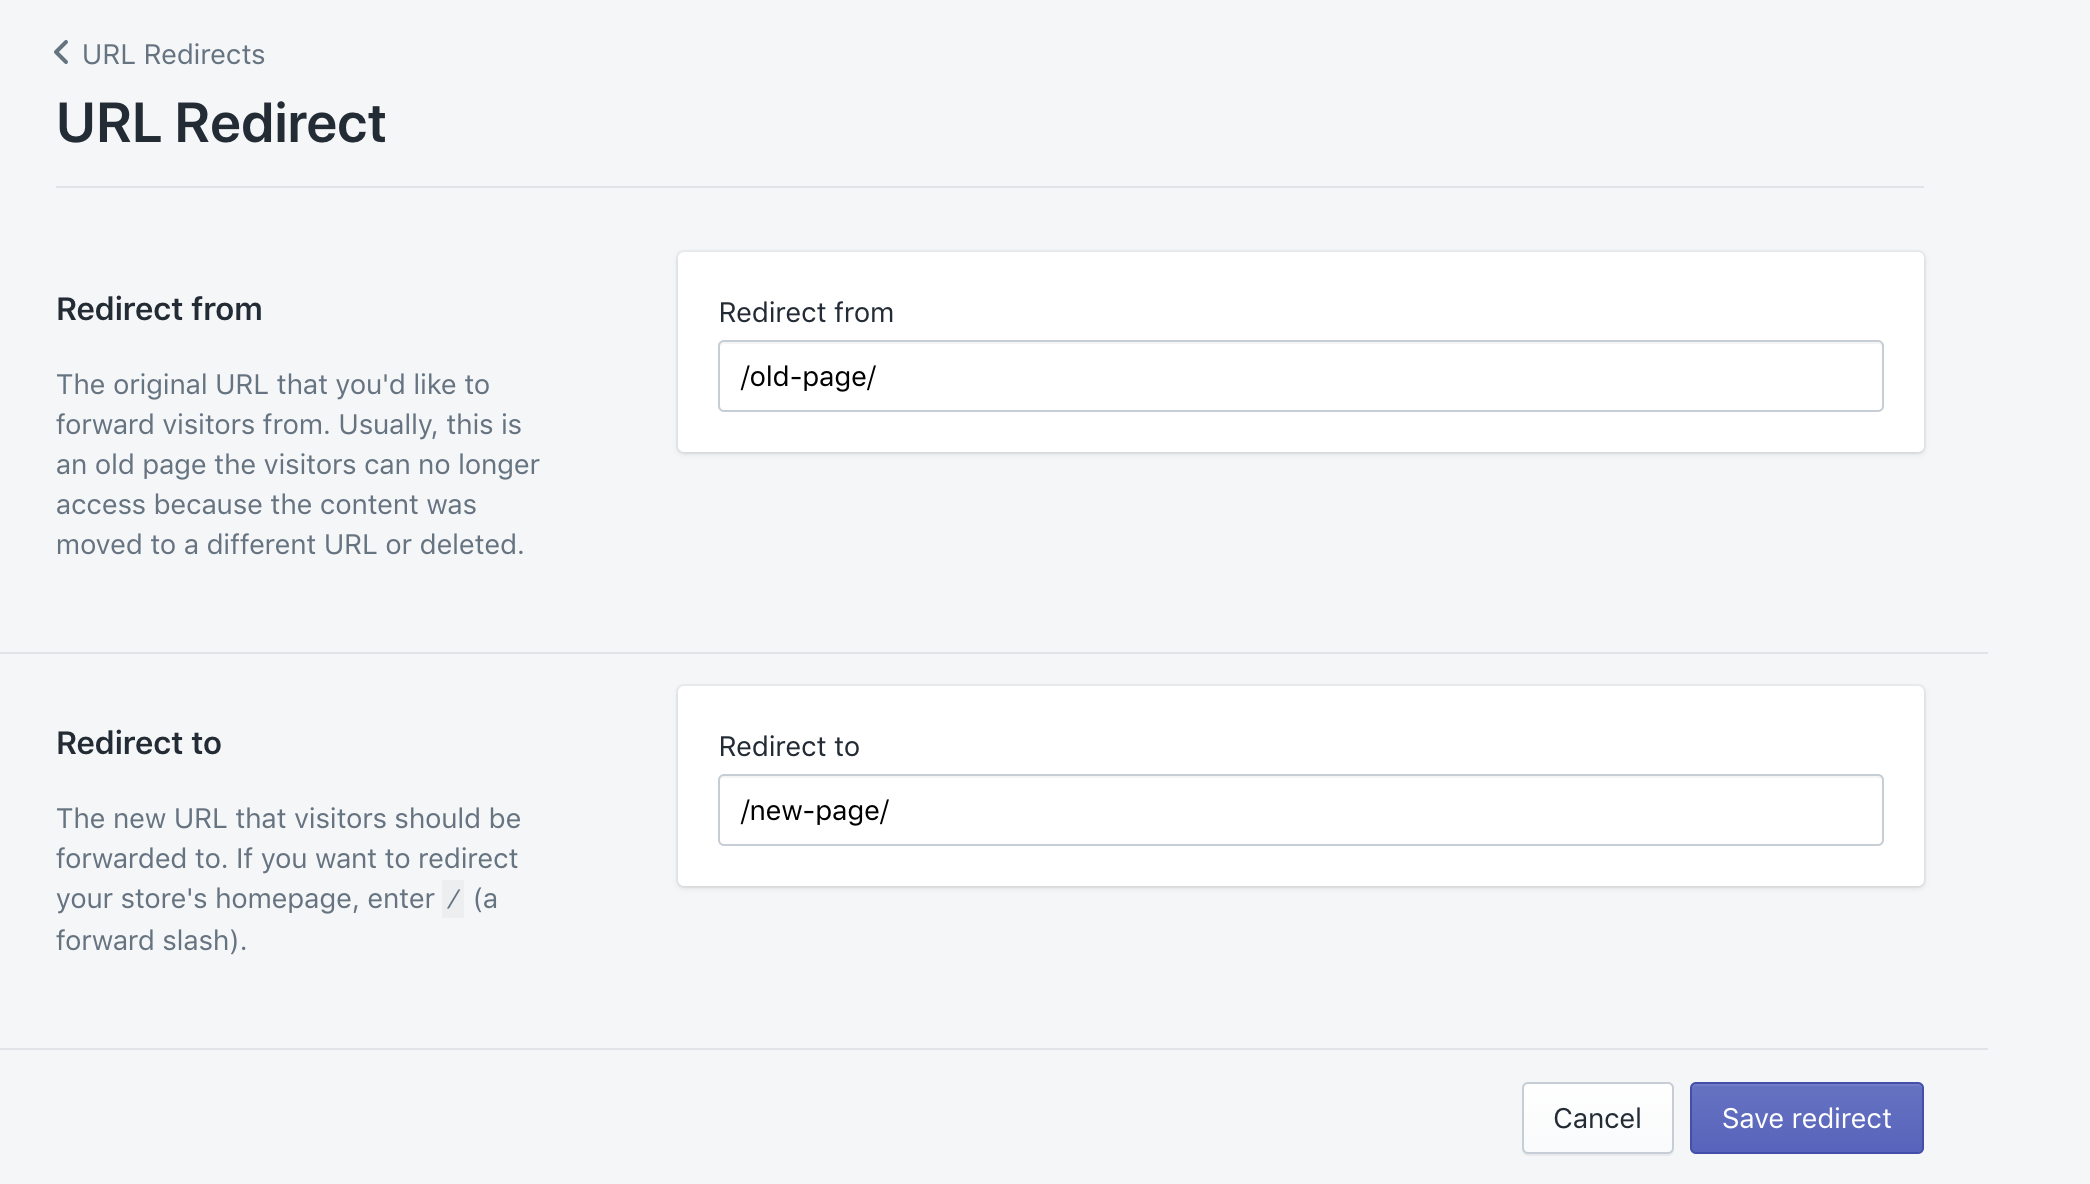Click the Cancel button
2090x1184 pixels.
(1596, 1117)
